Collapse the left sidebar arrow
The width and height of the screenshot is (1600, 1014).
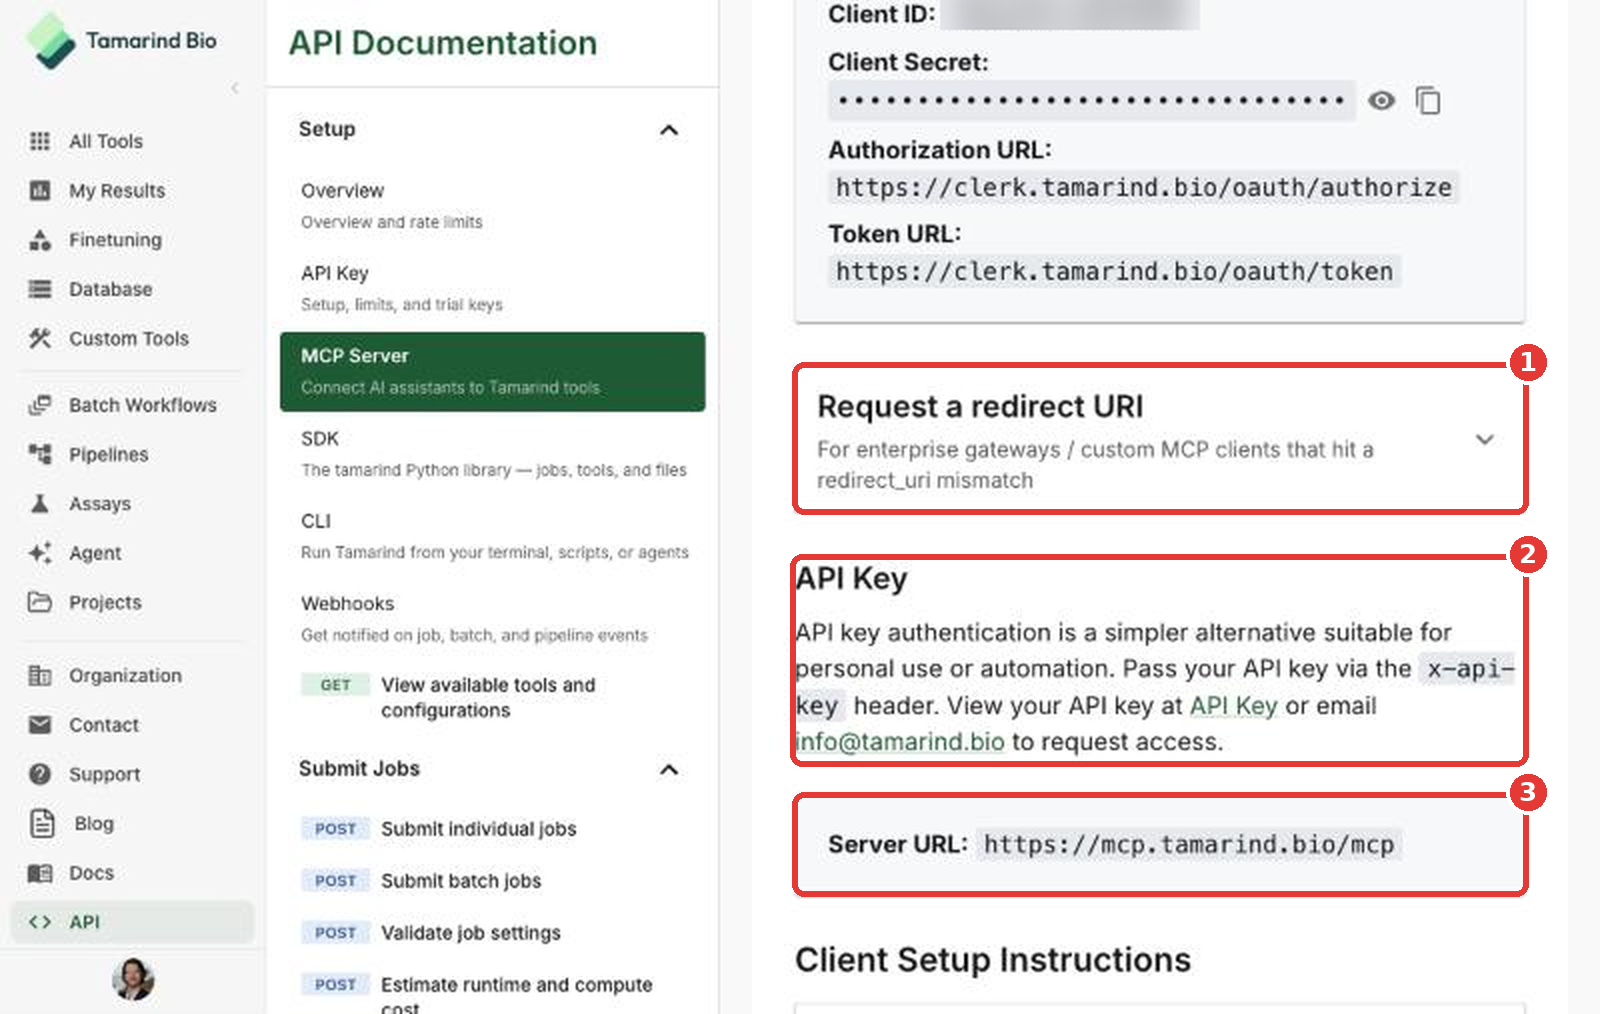(x=235, y=88)
